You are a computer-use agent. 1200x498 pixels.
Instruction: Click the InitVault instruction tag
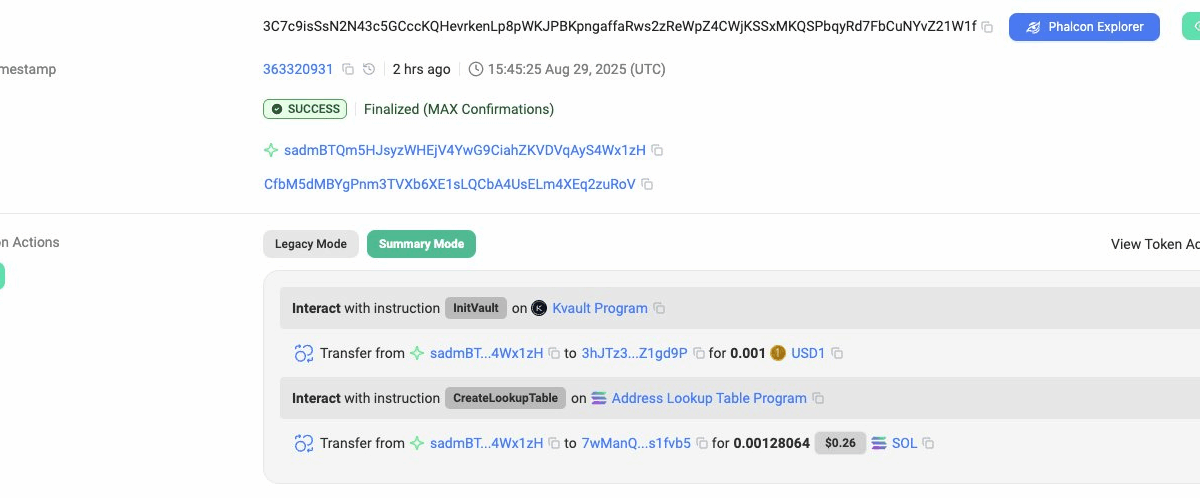[x=476, y=308]
